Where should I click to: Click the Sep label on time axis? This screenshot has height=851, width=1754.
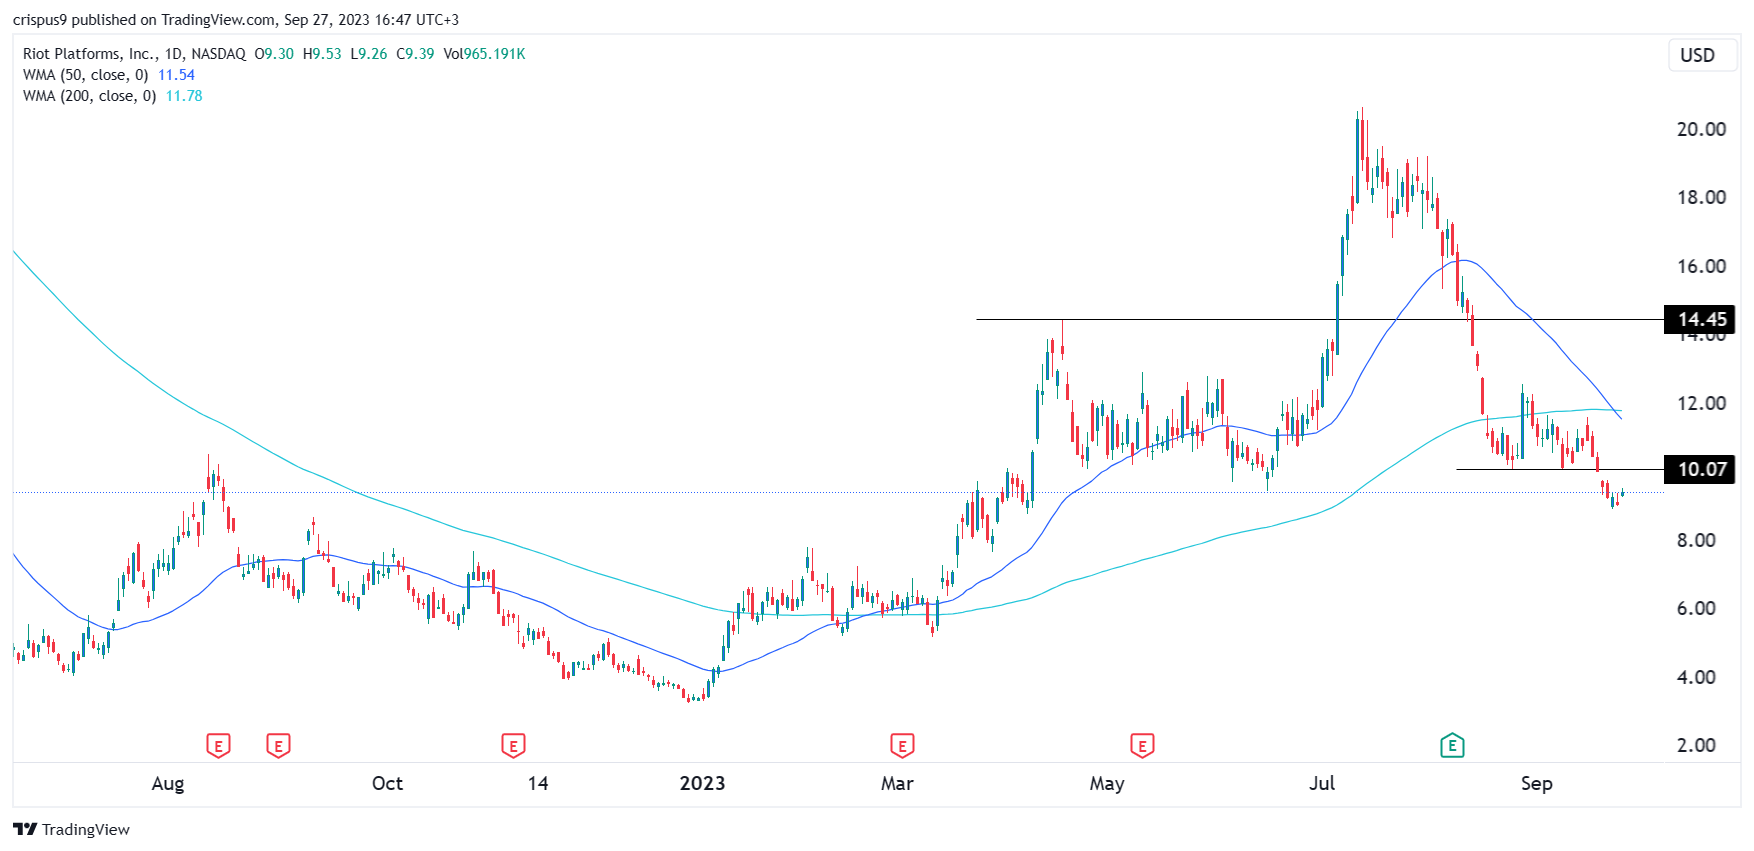(x=1537, y=783)
